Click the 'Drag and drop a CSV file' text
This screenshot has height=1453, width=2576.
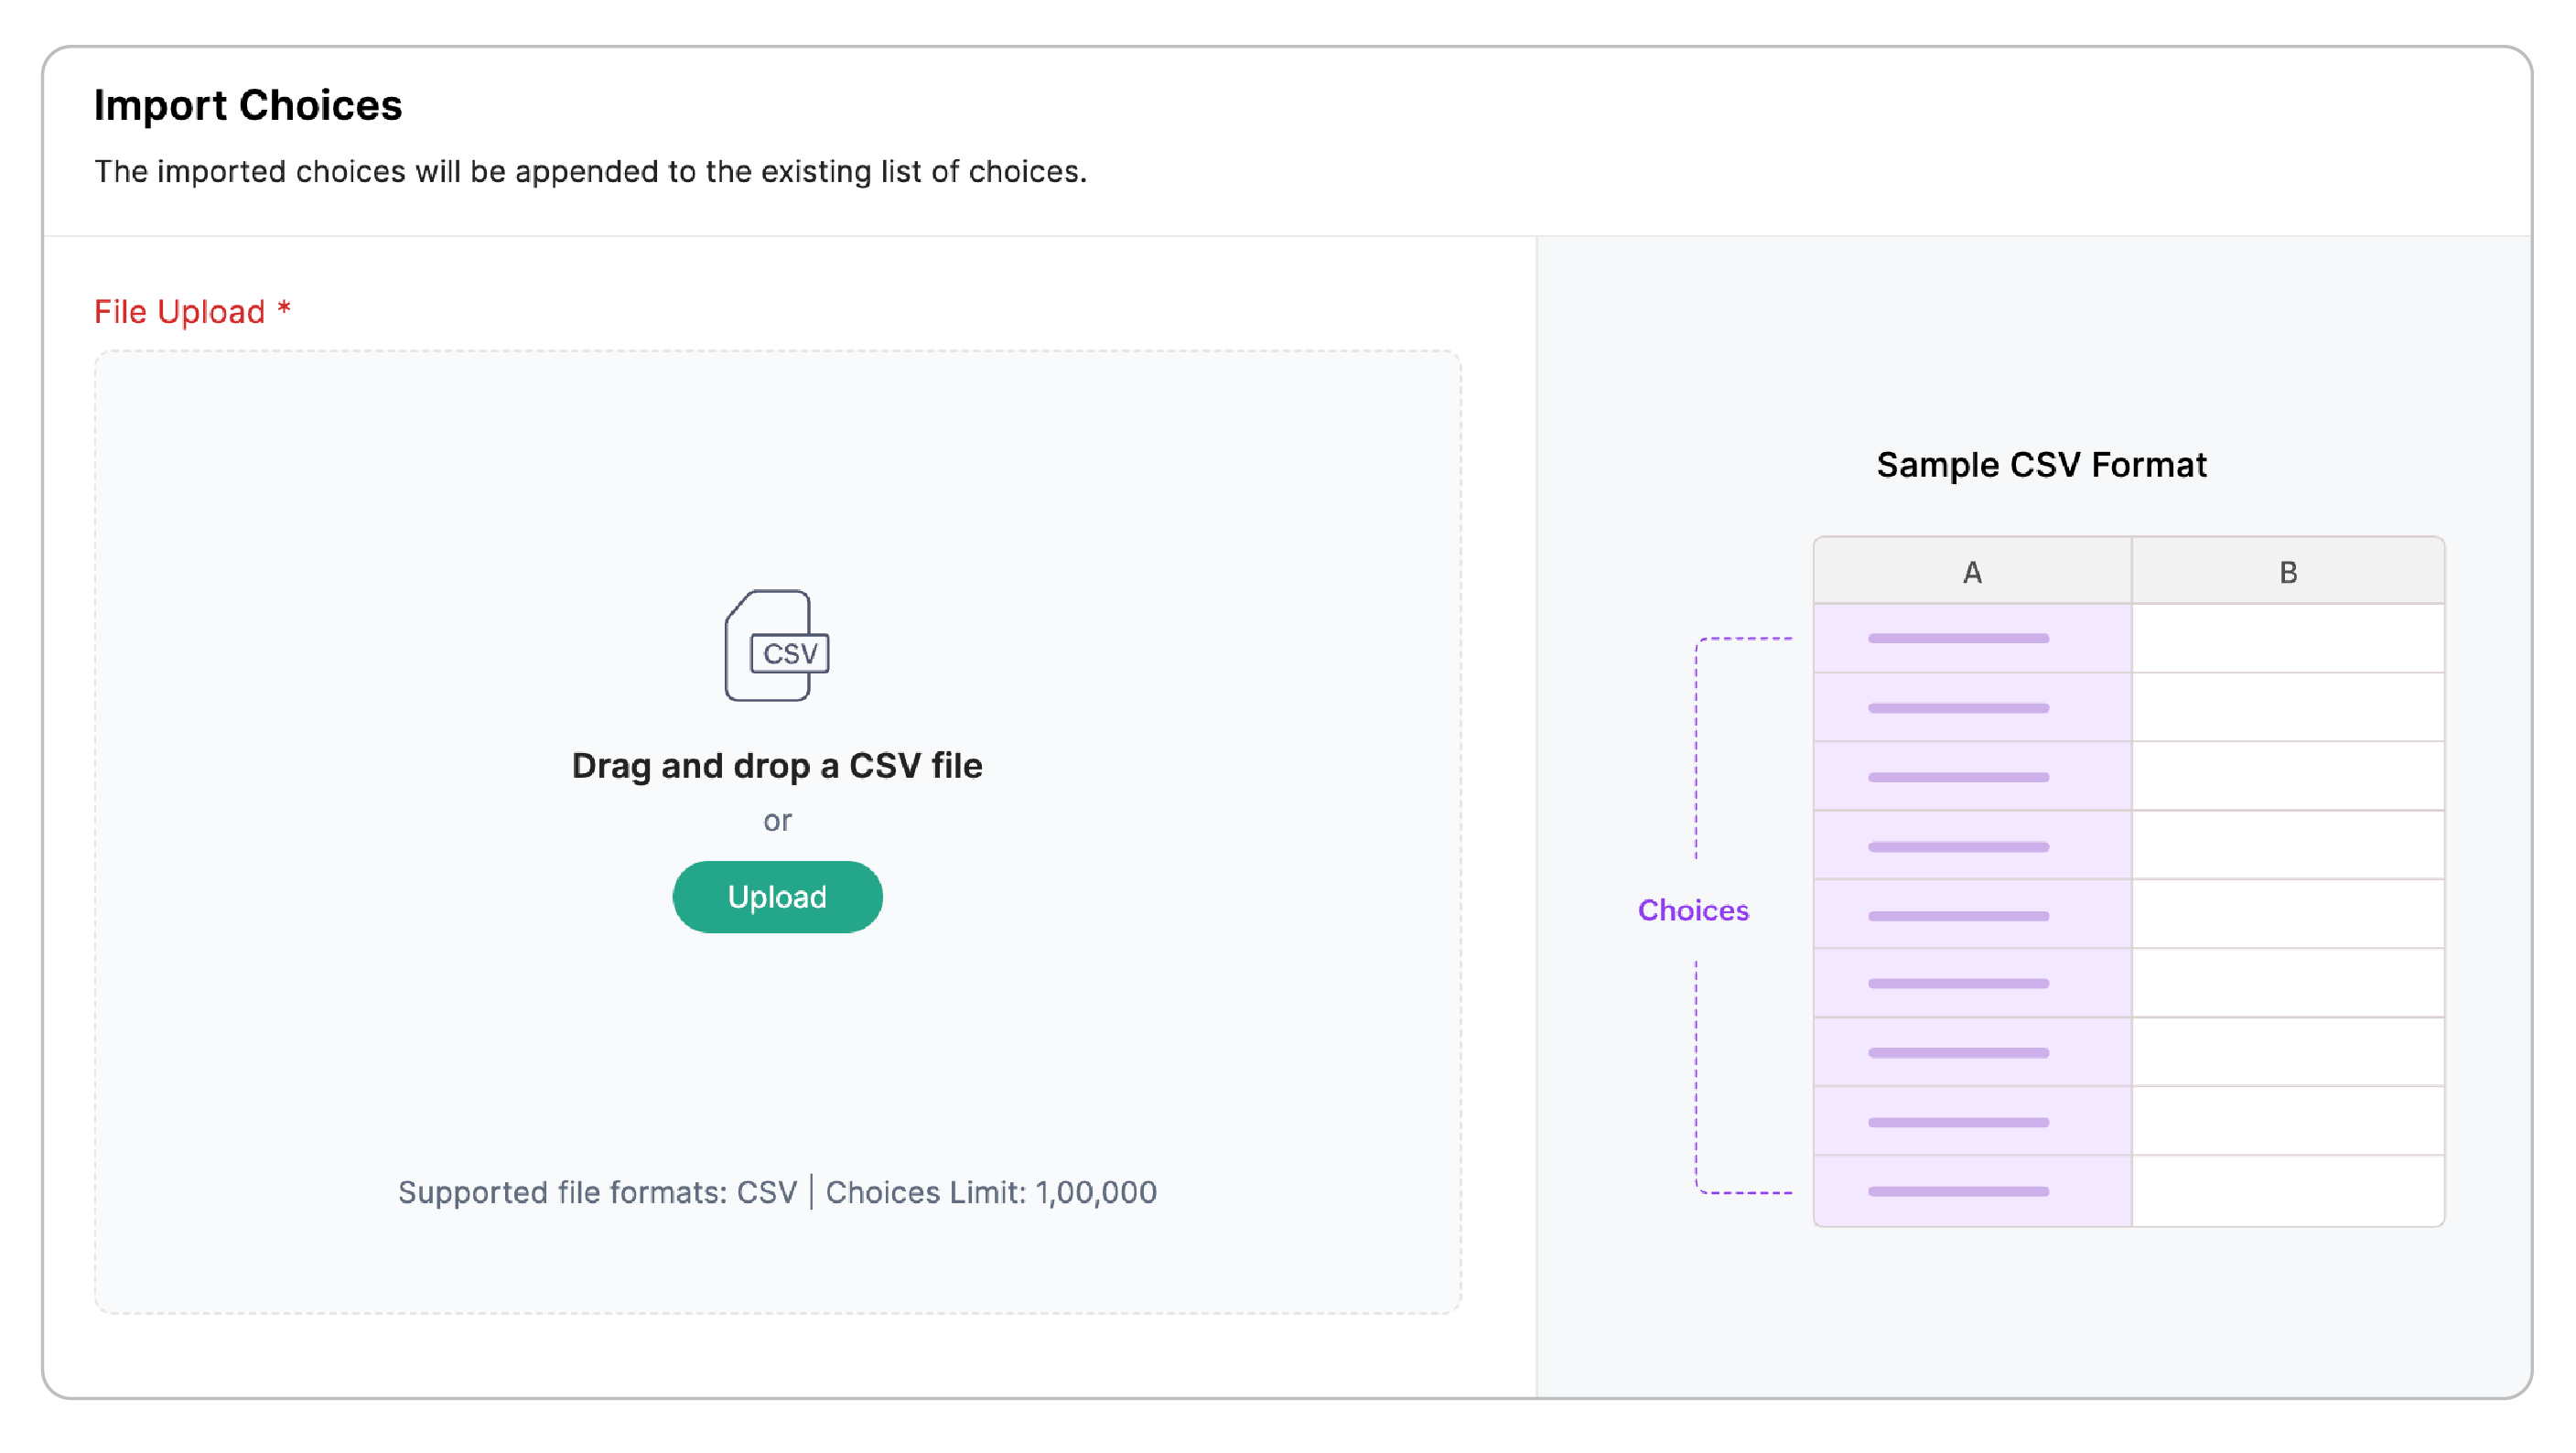pos(777,765)
